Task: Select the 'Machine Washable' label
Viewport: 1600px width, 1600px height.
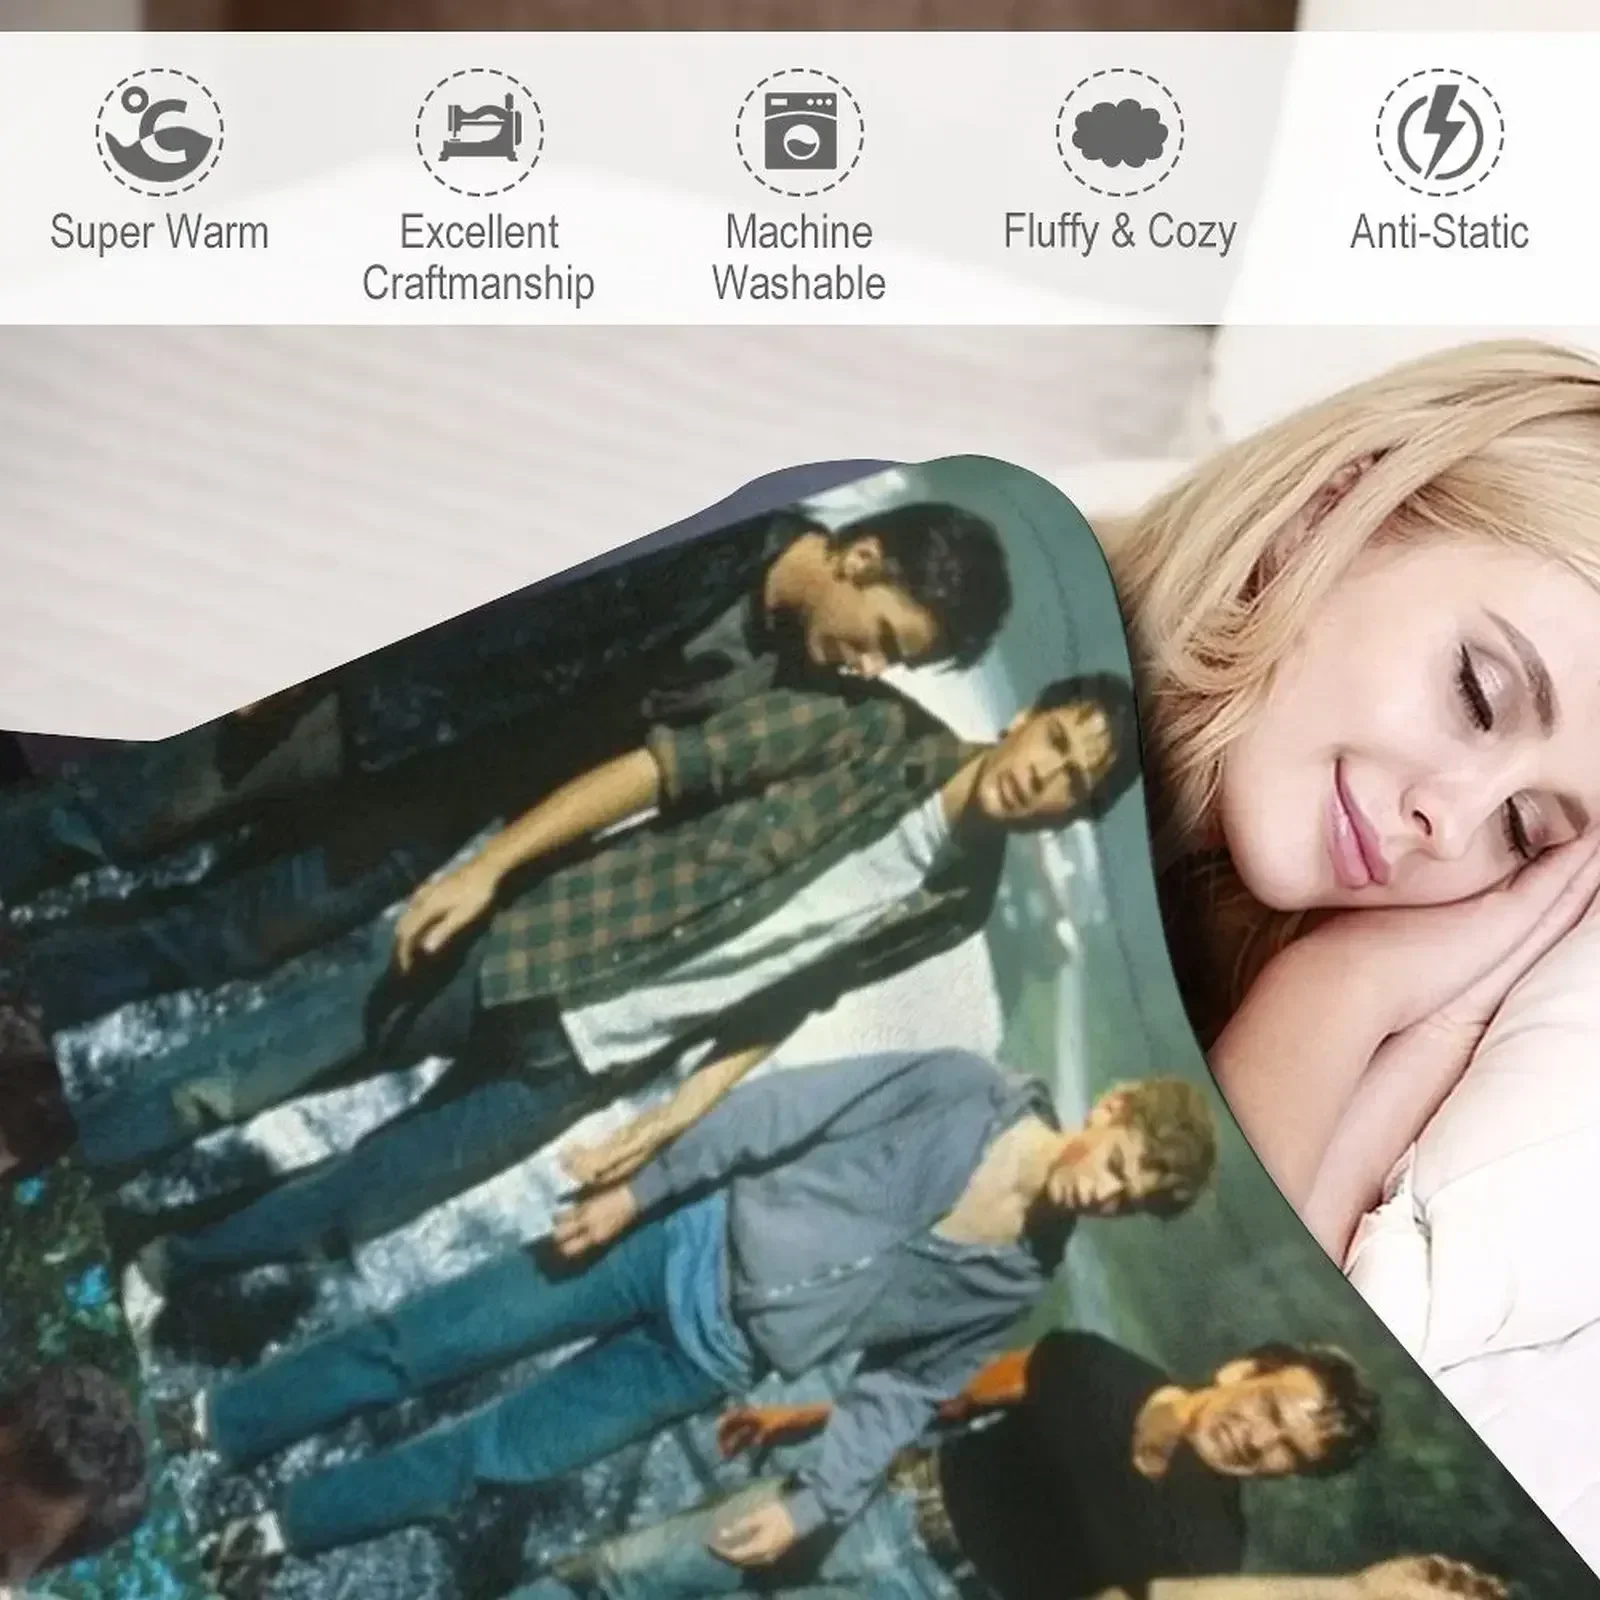Action: tap(799, 257)
